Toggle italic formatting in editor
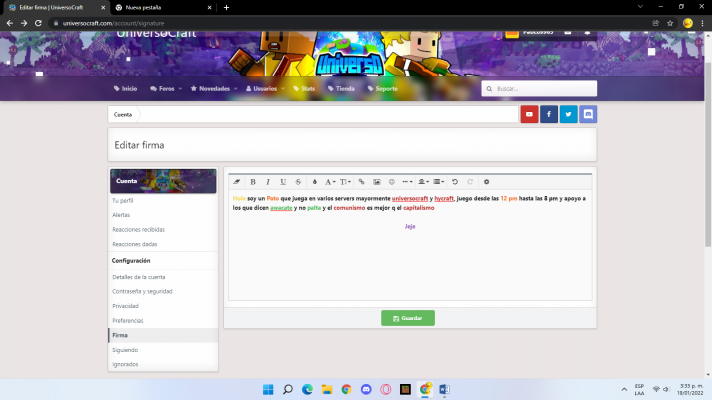Image resolution: width=712 pixels, height=400 pixels. 268,182
